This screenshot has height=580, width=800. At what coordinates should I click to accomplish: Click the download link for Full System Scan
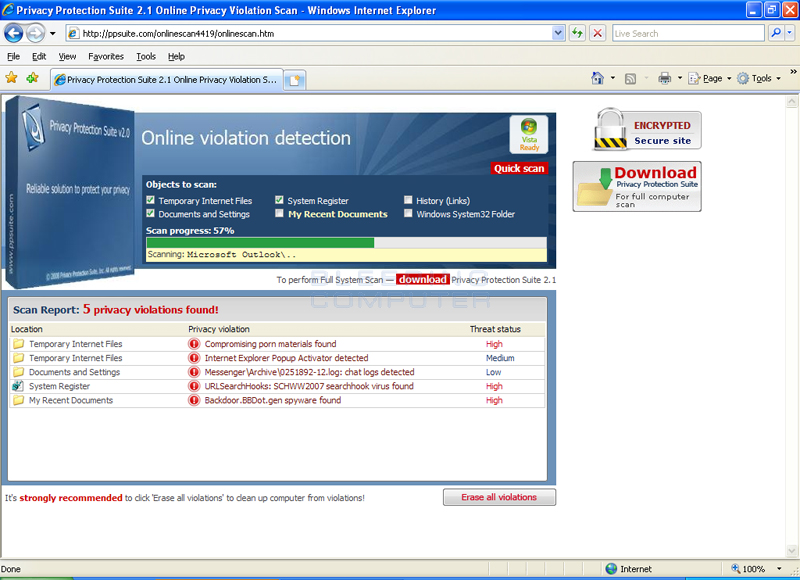coord(422,279)
